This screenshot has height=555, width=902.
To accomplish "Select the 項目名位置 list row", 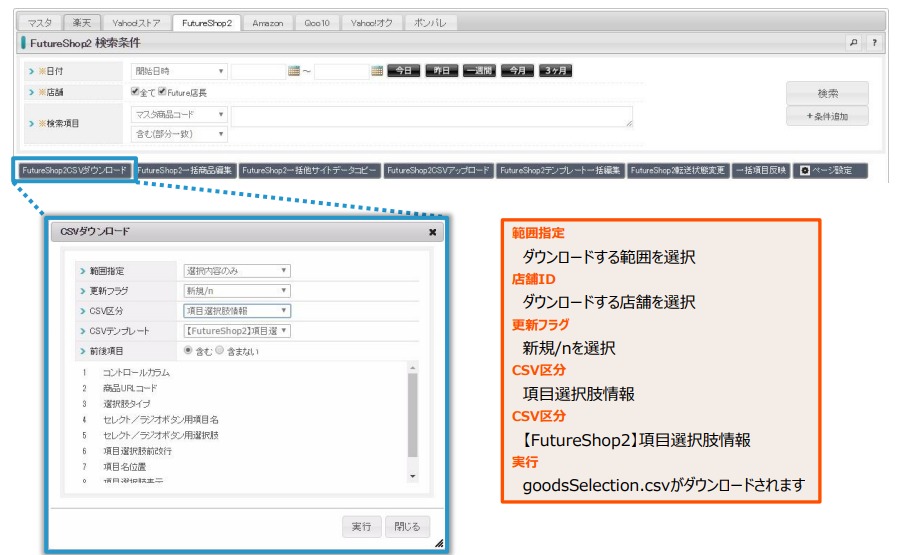I will 124,467.
